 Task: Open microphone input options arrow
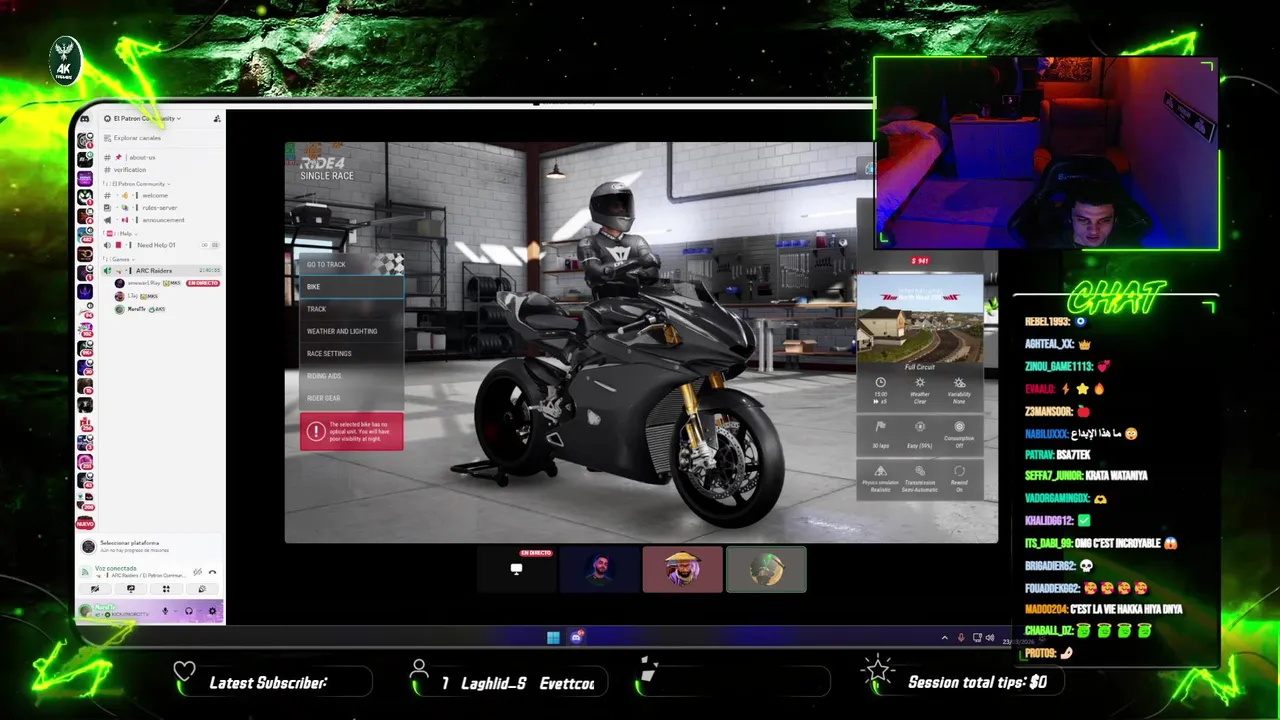click(174, 611)
